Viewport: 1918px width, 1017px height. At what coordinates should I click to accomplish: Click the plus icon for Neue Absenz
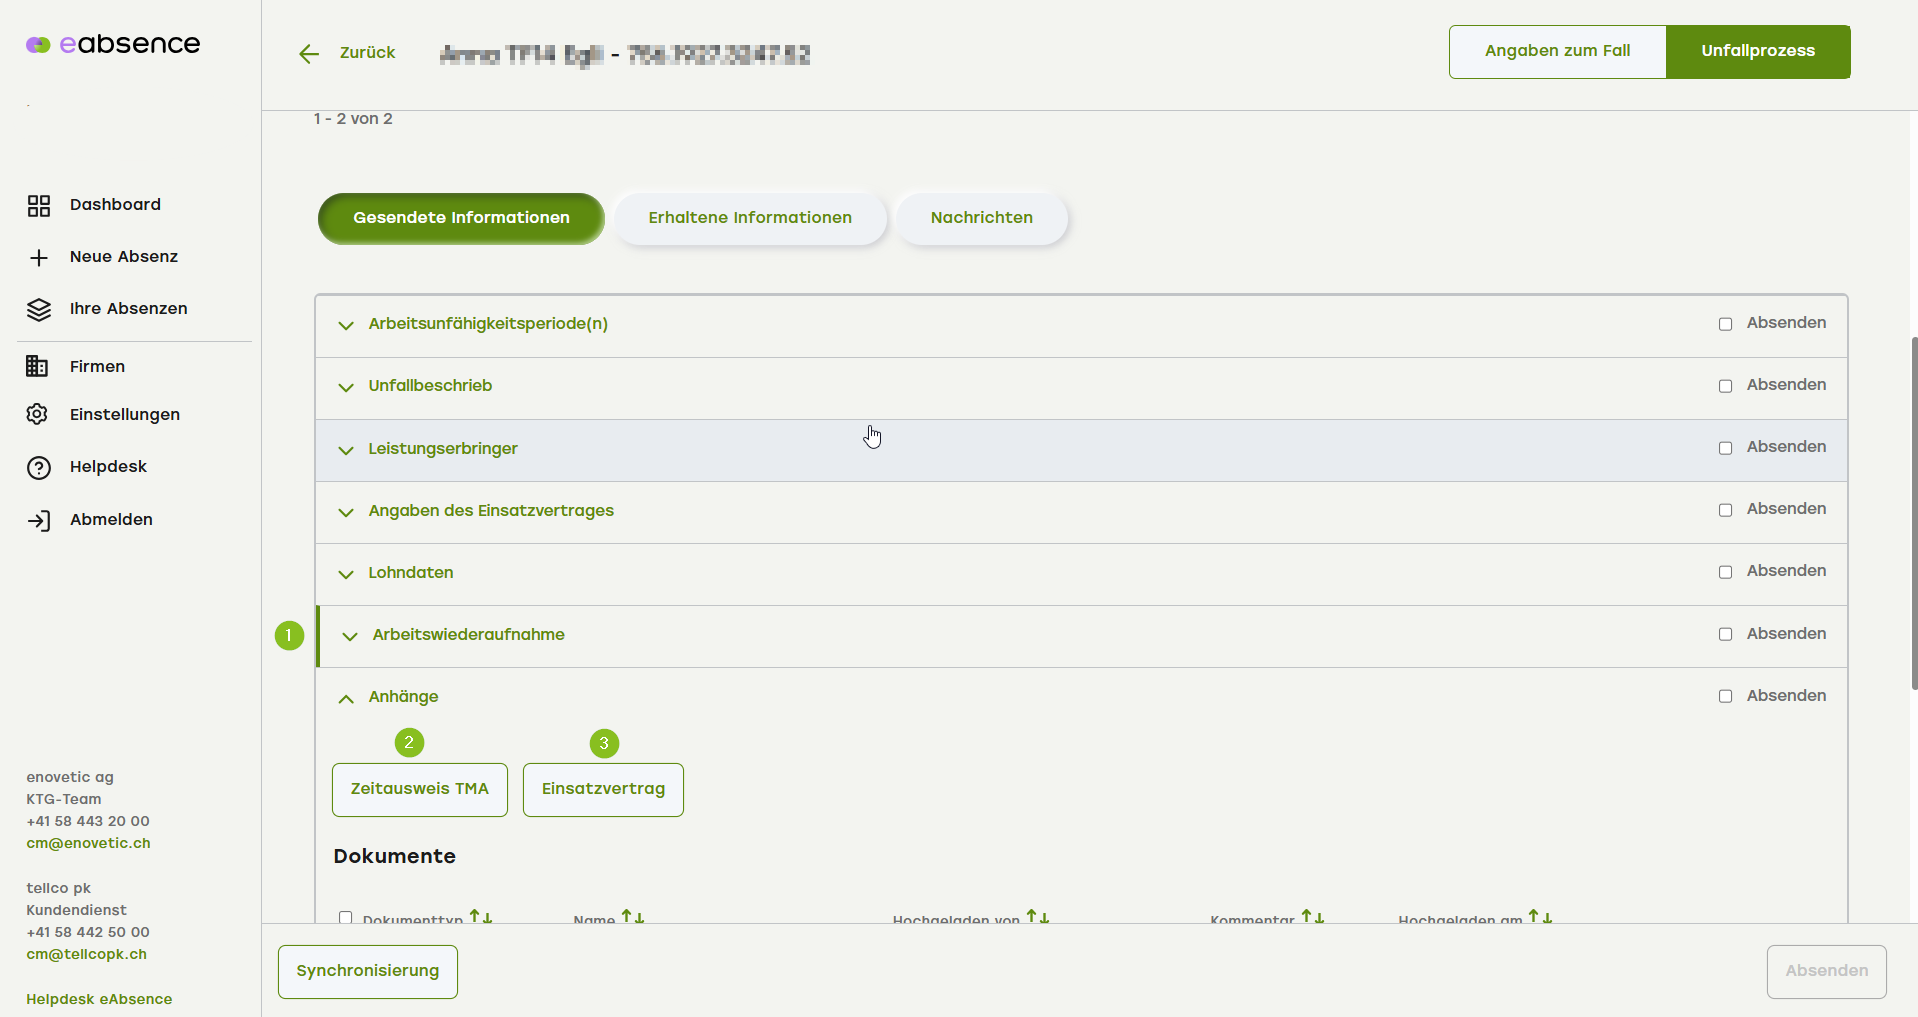click(x=39, y=258)
